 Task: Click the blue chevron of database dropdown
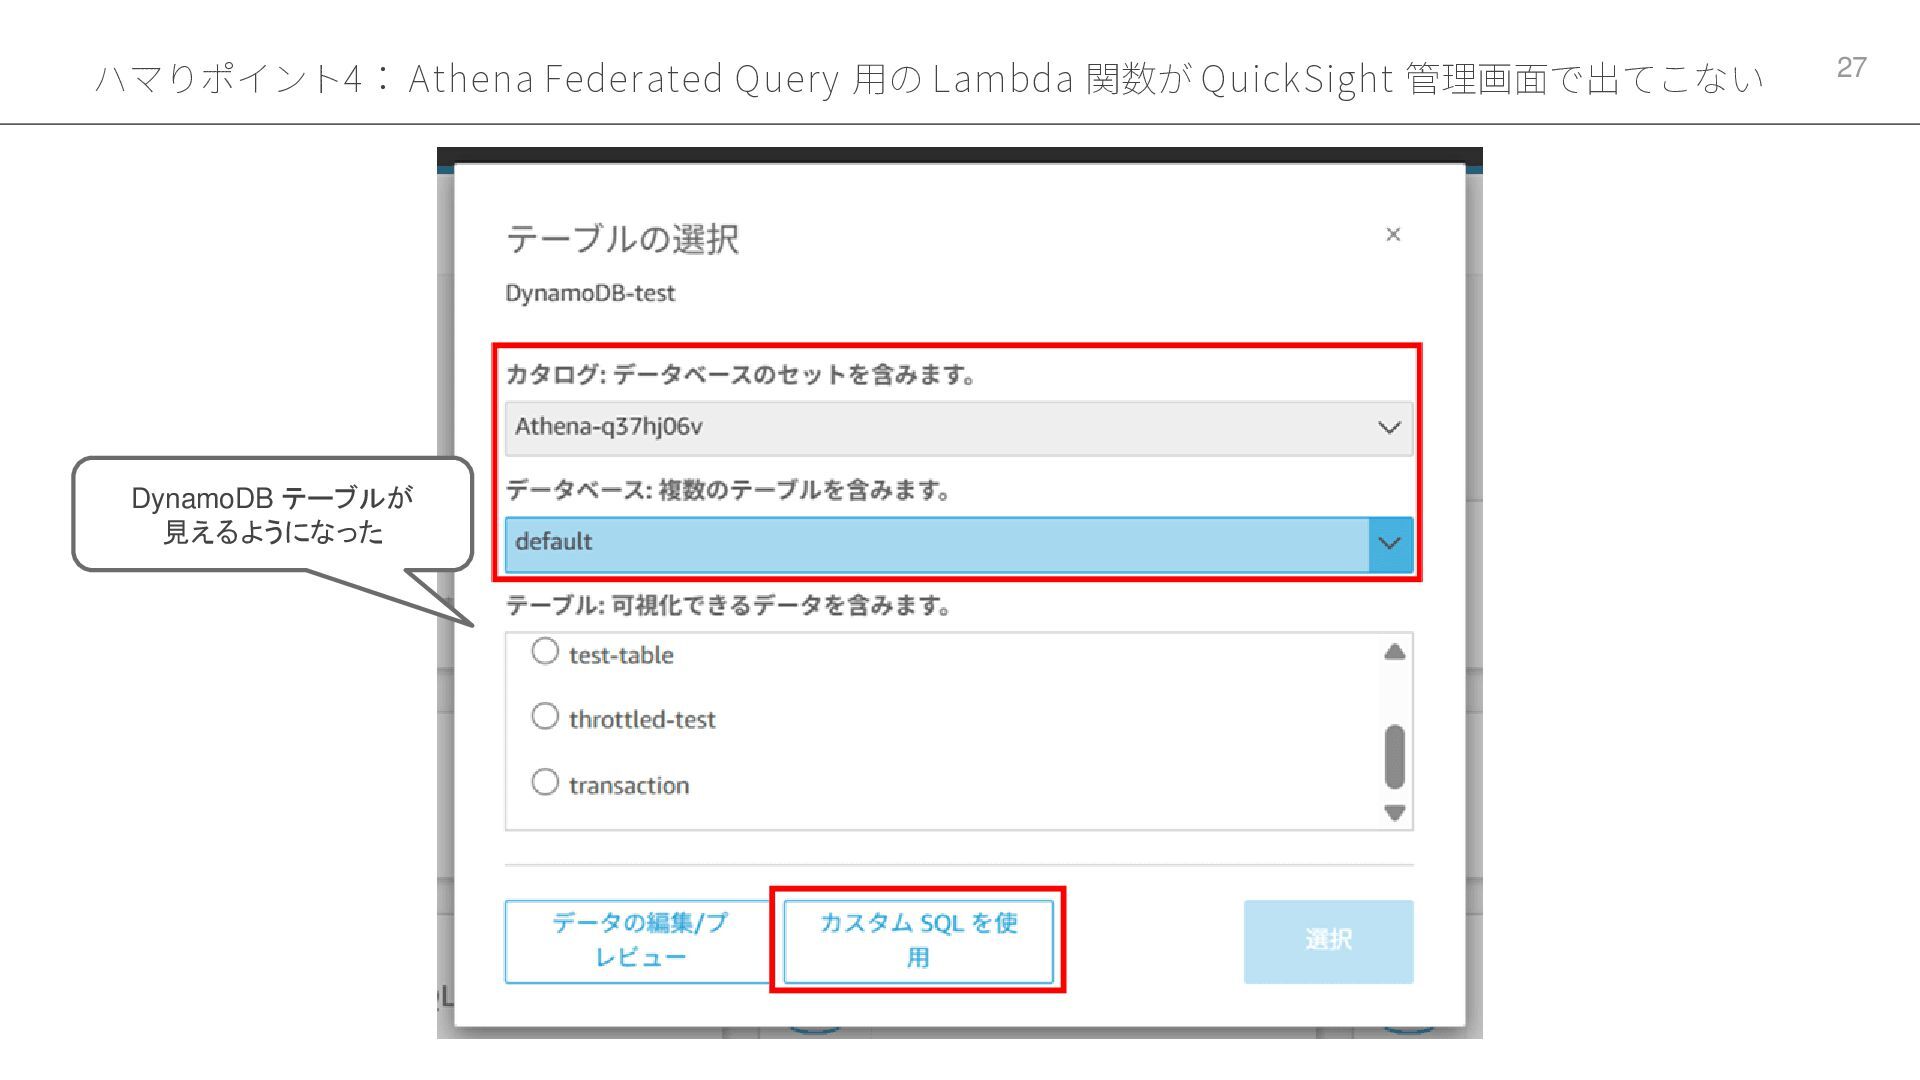pyautogui.click(x=1390, y=544)
